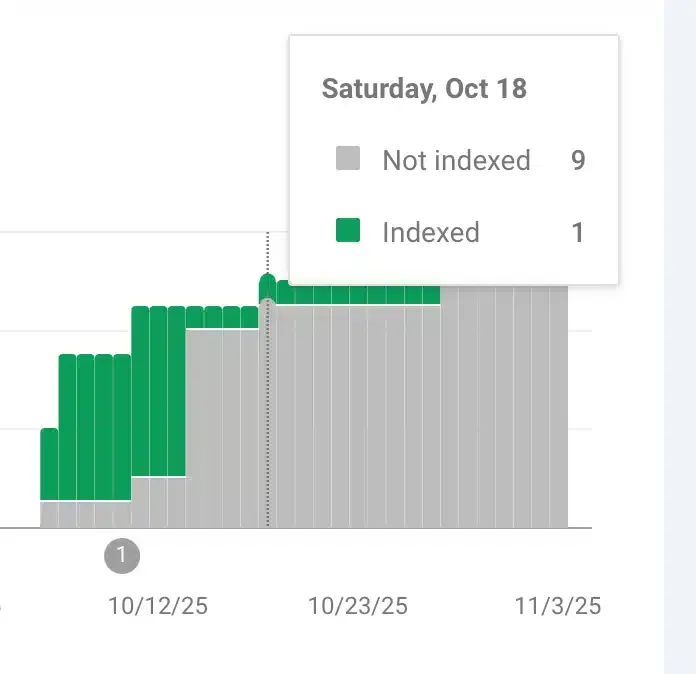This screenshot has height=674, width=696.
Task: Click the highlighted green point on Oct 18 bar
Action: tap(267, 286)
